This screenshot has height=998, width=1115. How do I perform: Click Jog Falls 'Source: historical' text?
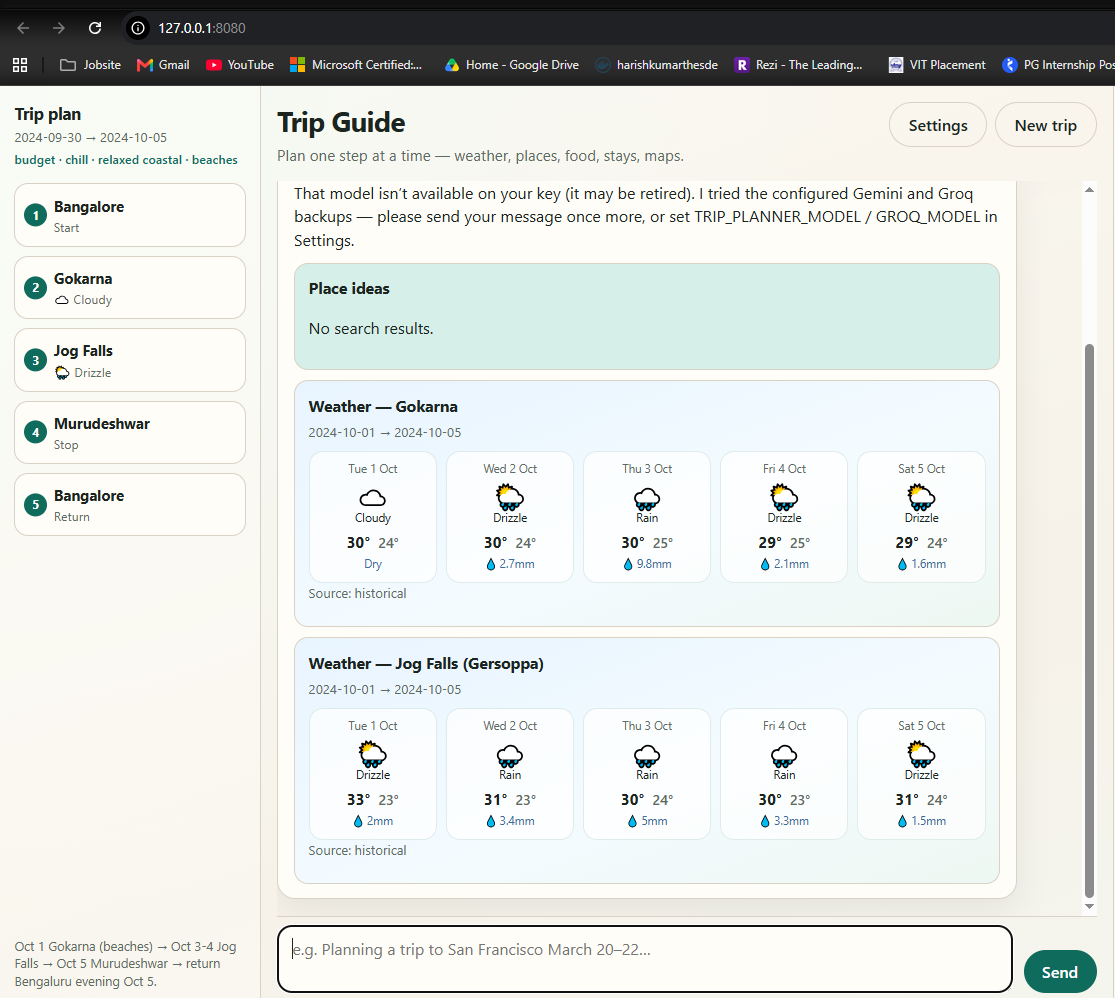point(358,850)
